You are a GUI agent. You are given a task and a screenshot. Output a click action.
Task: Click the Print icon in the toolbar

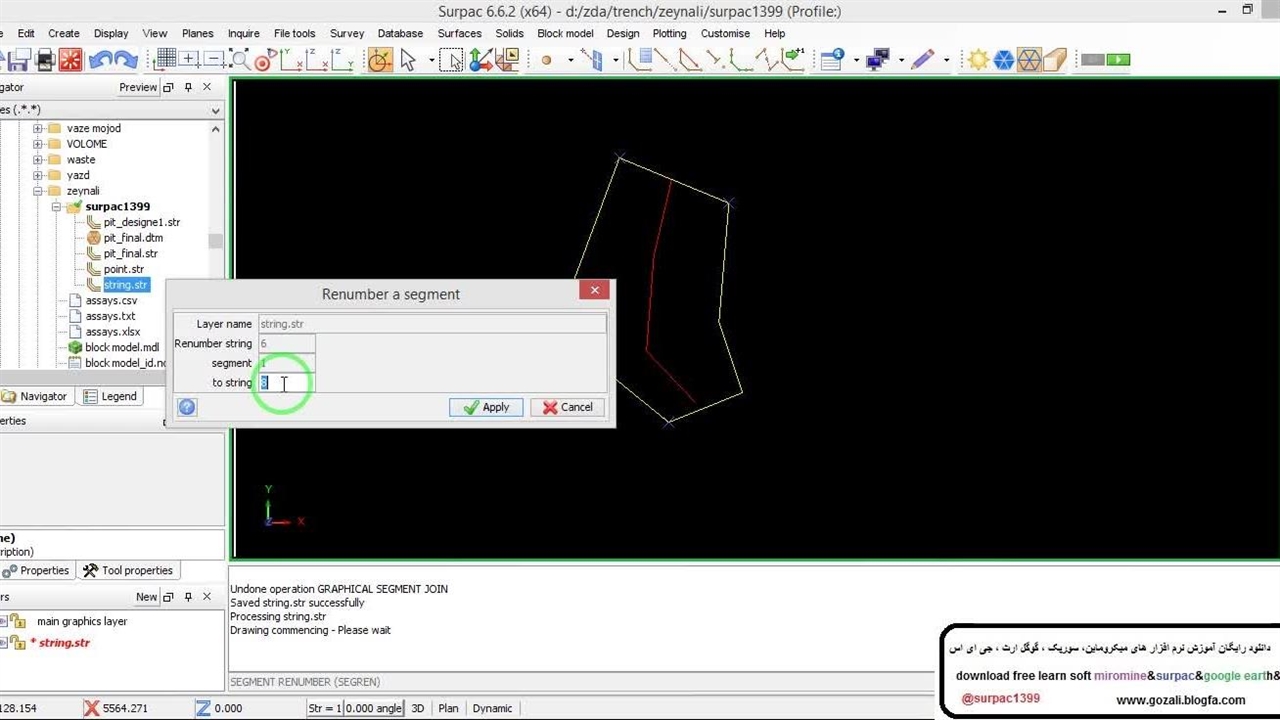tap(45, 60)
